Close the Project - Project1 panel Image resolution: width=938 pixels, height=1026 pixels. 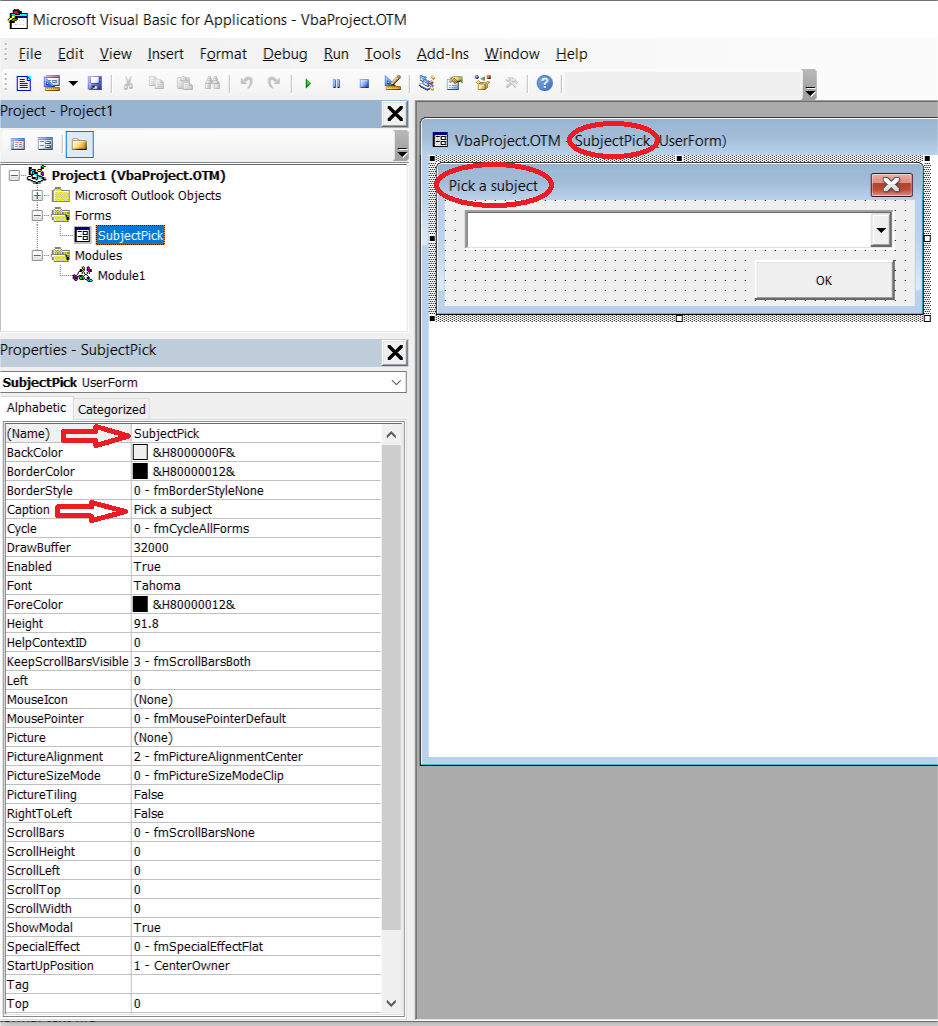click(395, 113)
